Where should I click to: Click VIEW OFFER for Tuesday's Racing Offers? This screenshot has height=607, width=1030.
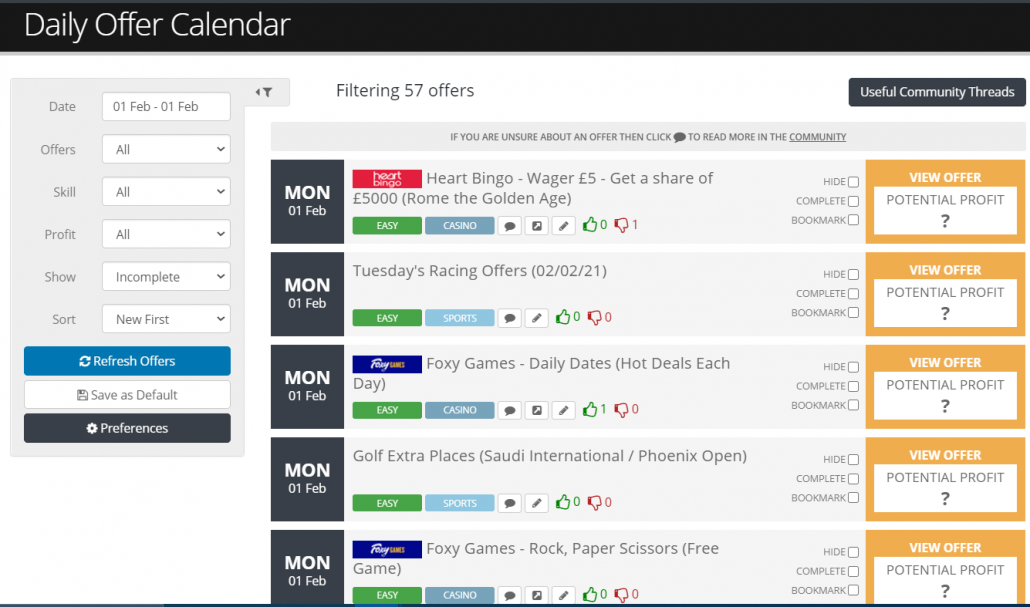[x=945, y=270]
